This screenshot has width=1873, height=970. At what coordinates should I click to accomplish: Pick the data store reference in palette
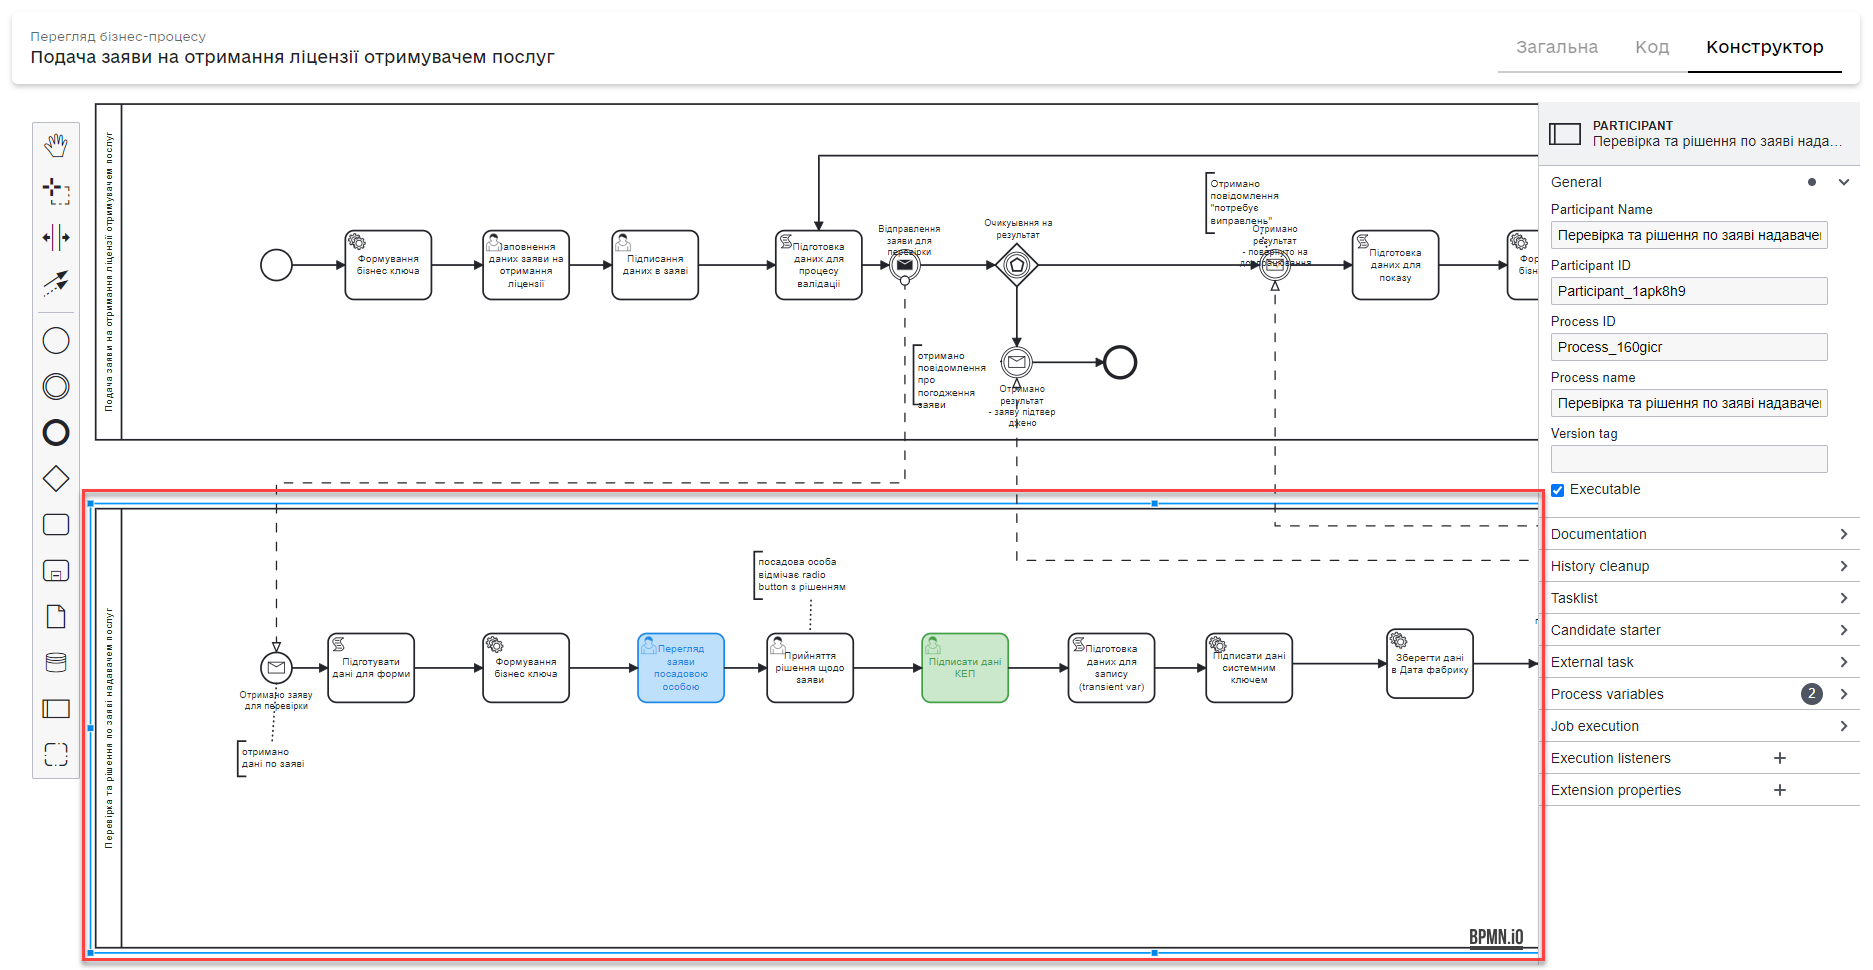click(x=56, y=662)
